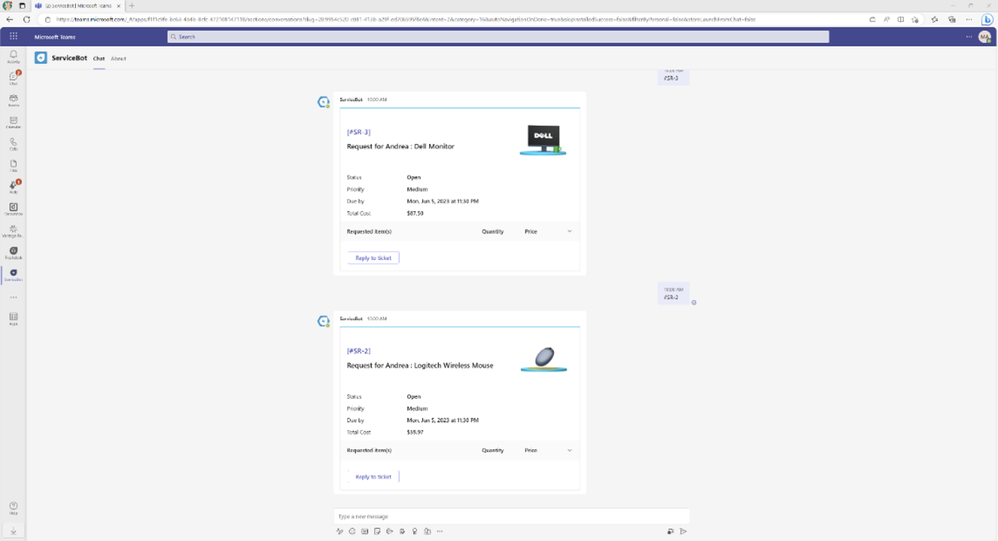The height and width of the screenshot is (541, 998).
Task: Send the message with the send arrow
Action: [683, 531]
